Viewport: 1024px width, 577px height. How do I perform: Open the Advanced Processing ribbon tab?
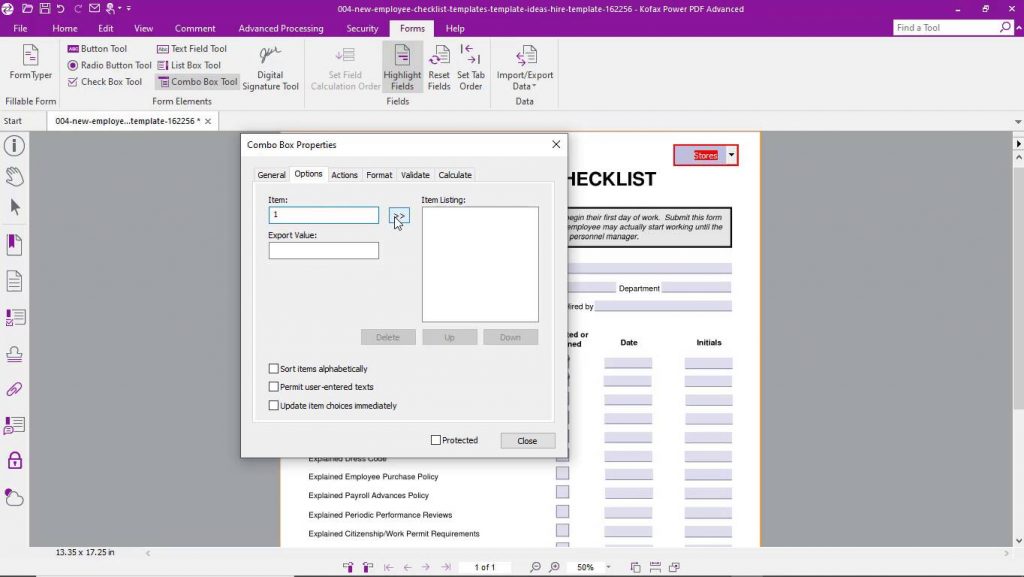point(280,28)
